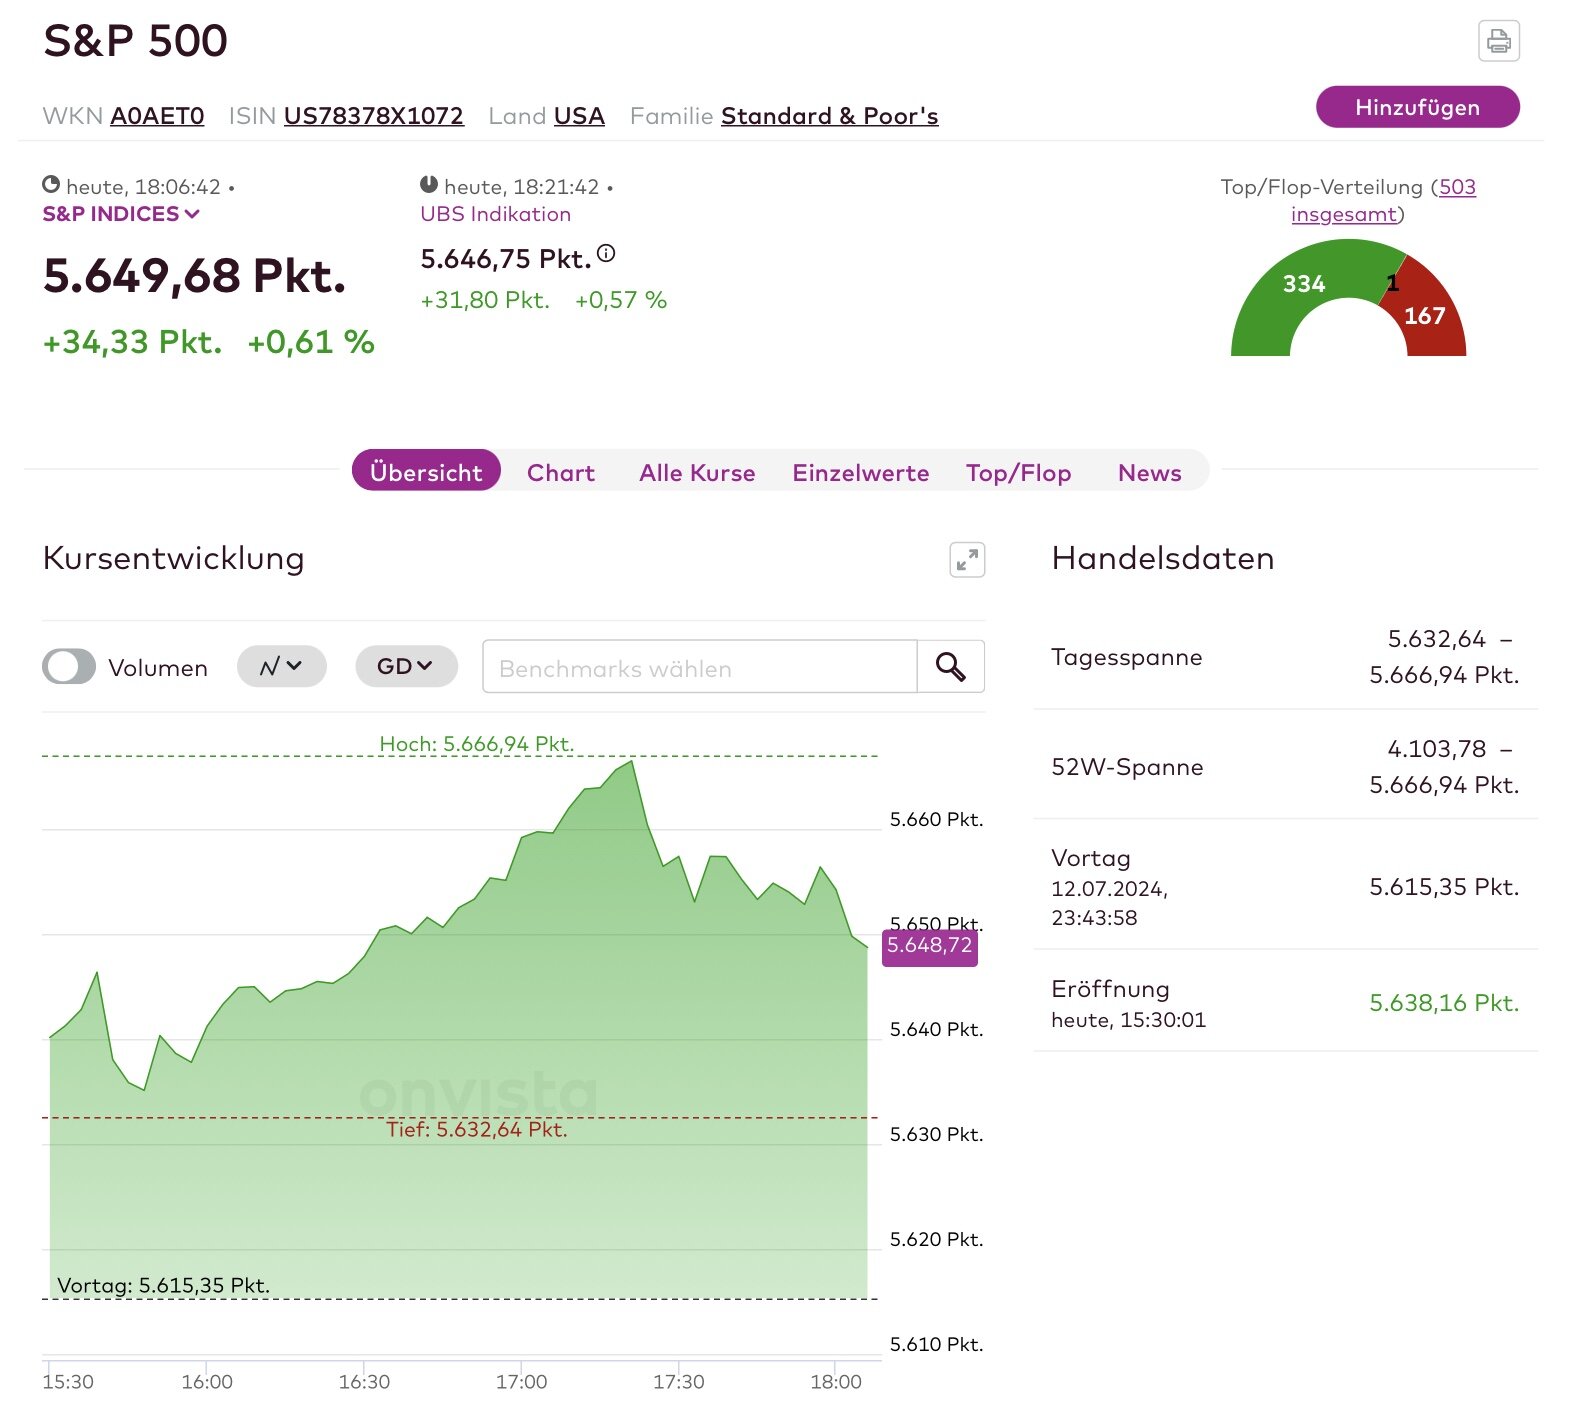
Task: Follow the Standard & Poor's family link
Action: click(x=829, y=116)
